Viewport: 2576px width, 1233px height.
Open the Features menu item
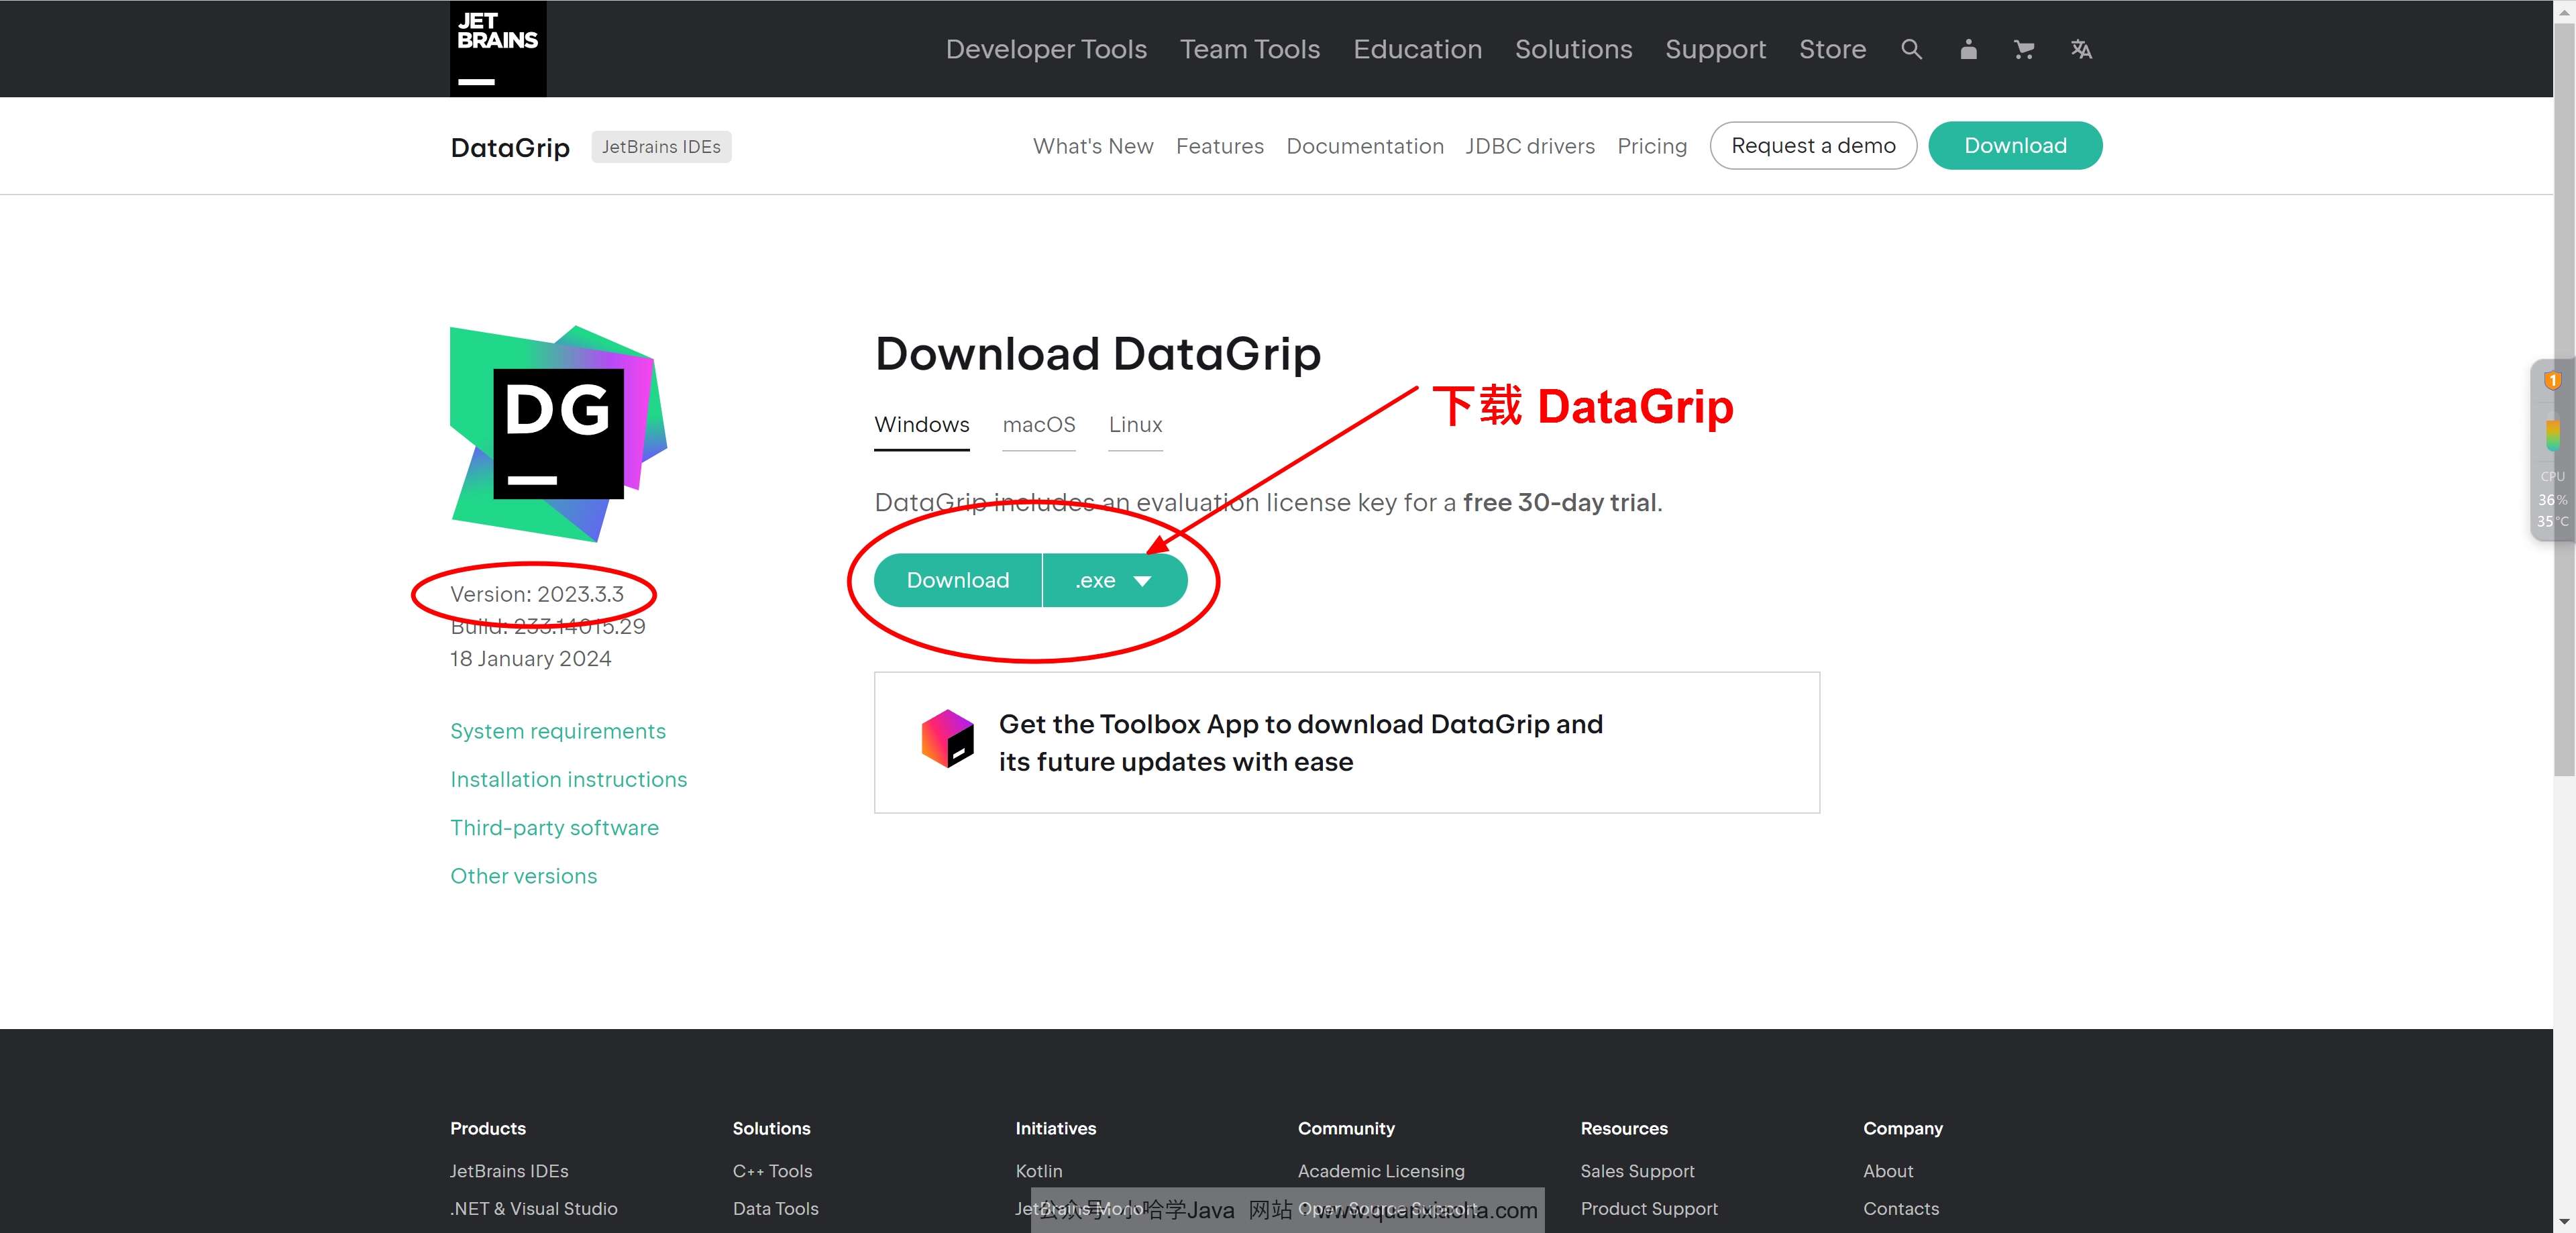1219,146
